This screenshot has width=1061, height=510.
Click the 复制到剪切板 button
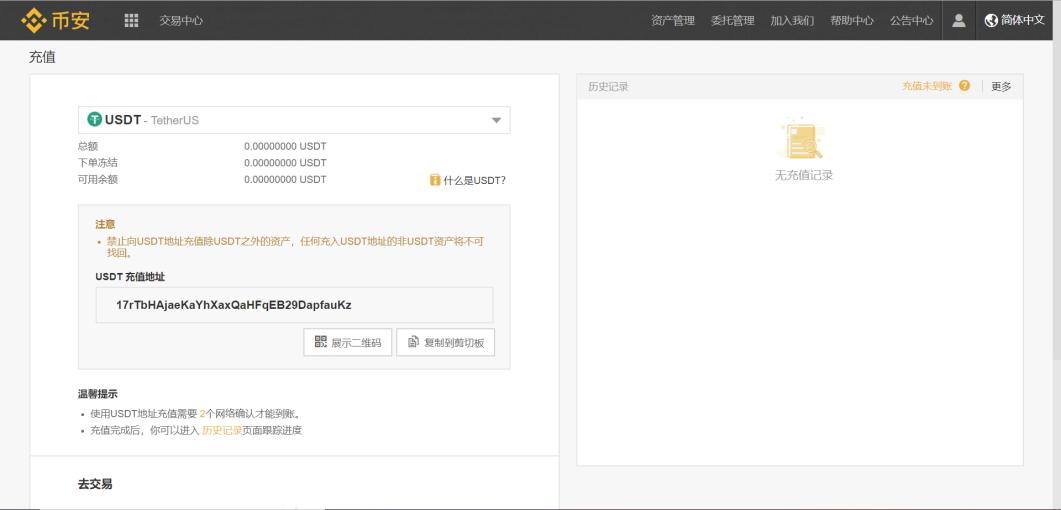pos(445,342)
